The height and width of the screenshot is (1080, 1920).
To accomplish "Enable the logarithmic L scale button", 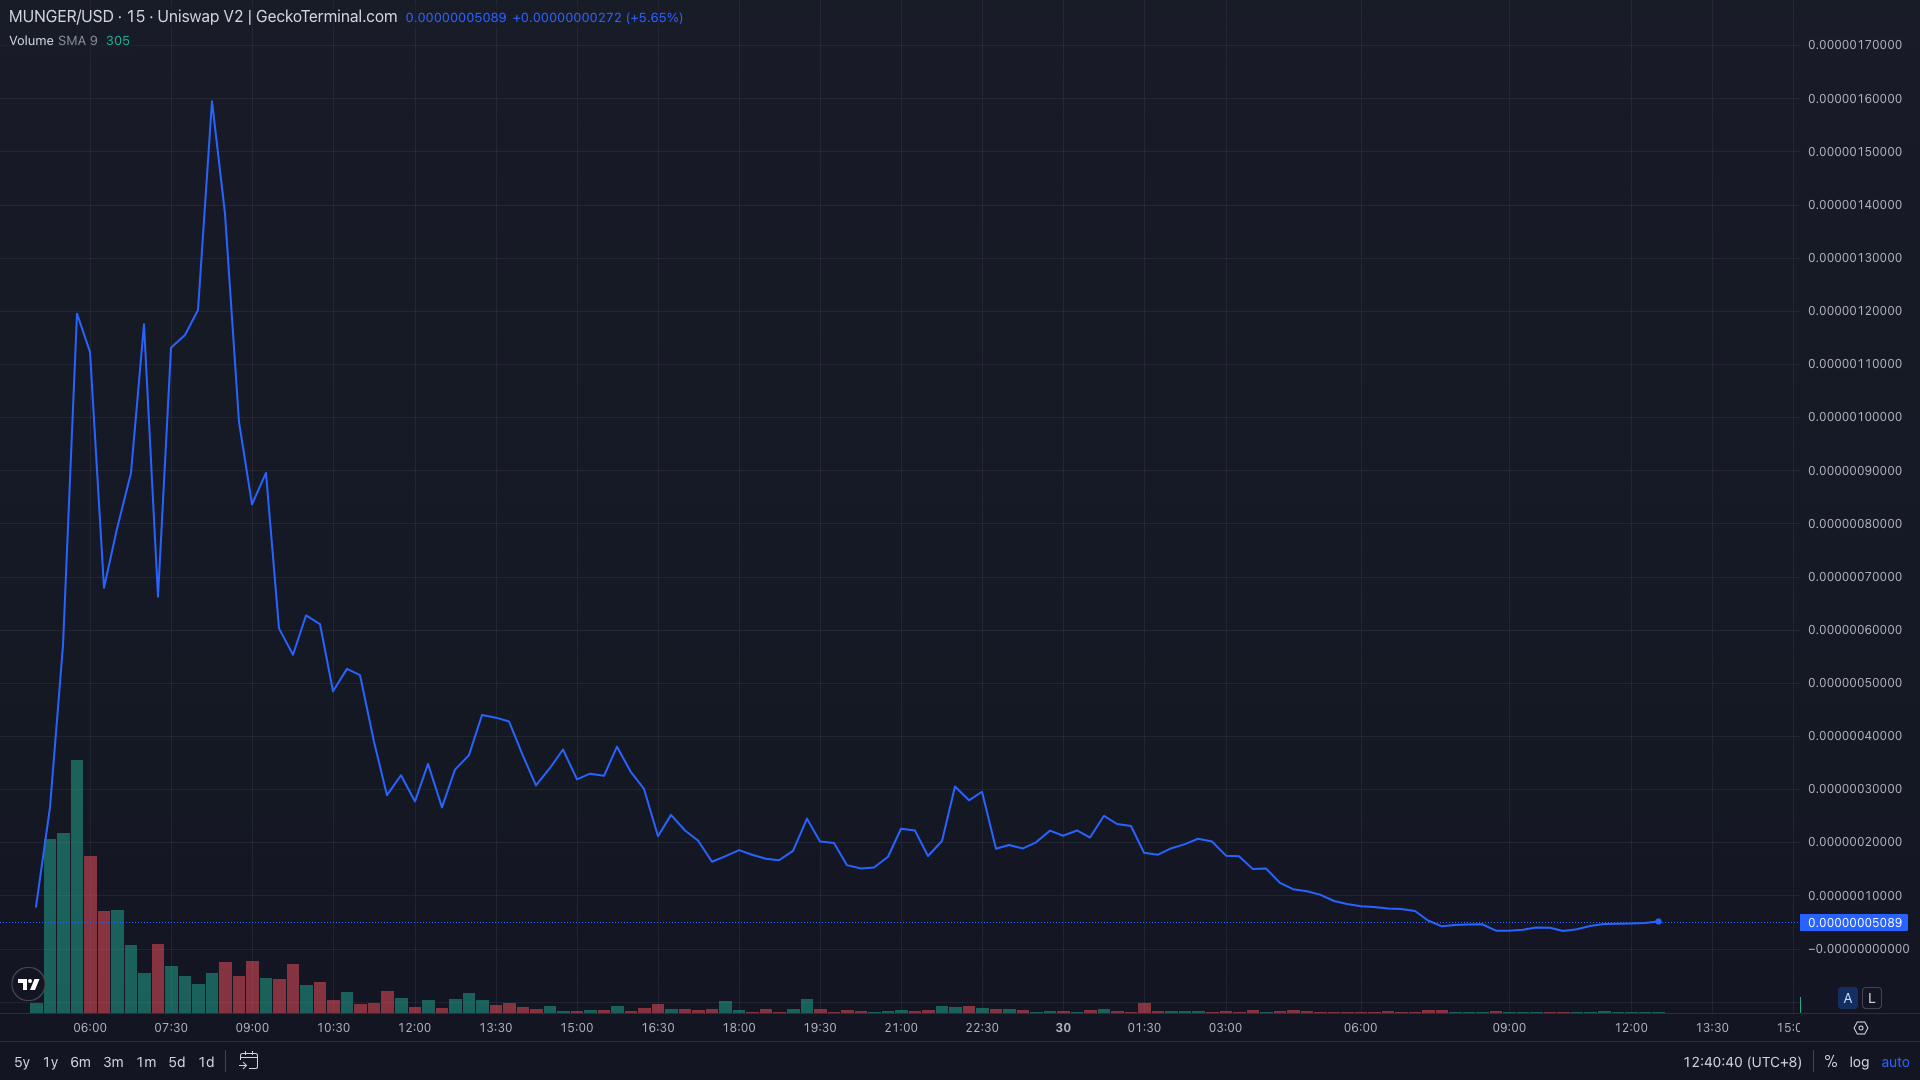I will [1872, 998].
